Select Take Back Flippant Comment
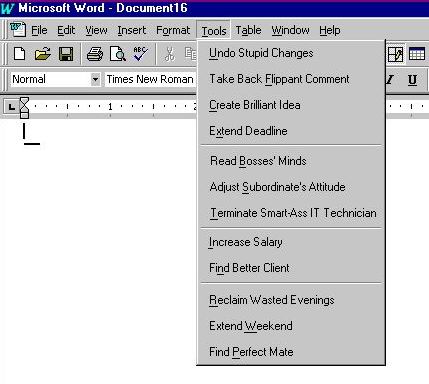Image resolution: width=429 pixels, height=384 pixels. tap(291, 79)
